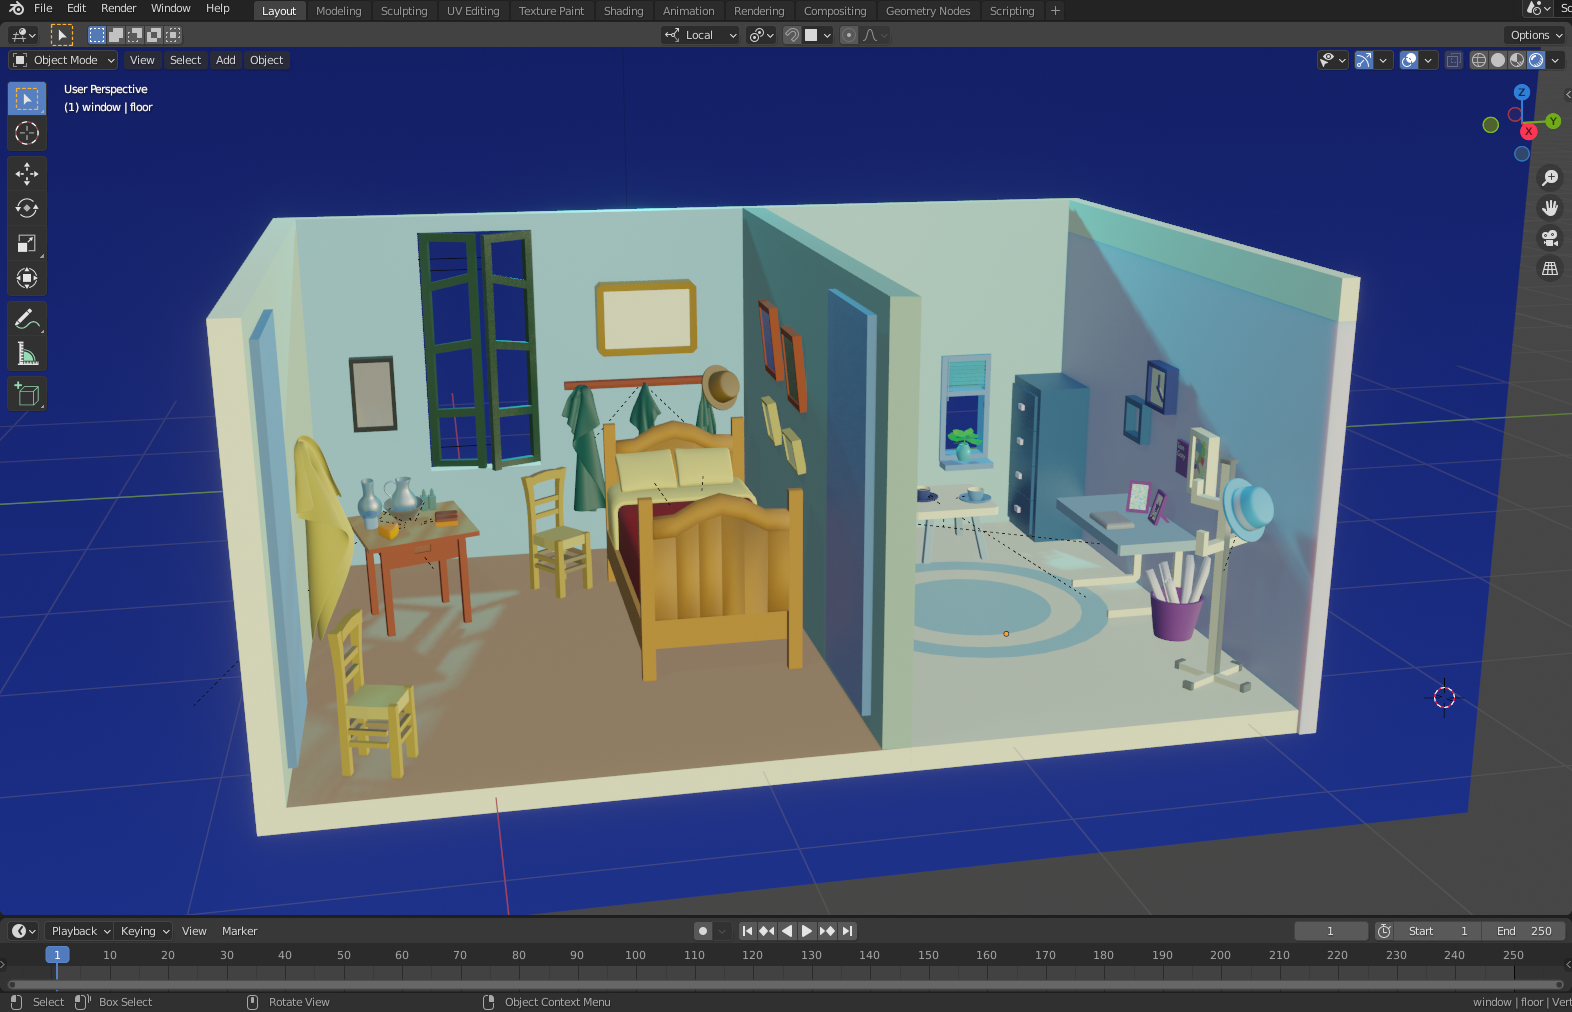
Task: Click the X axis on the navigation gizmo
Action: click(x=1529, y=132)
